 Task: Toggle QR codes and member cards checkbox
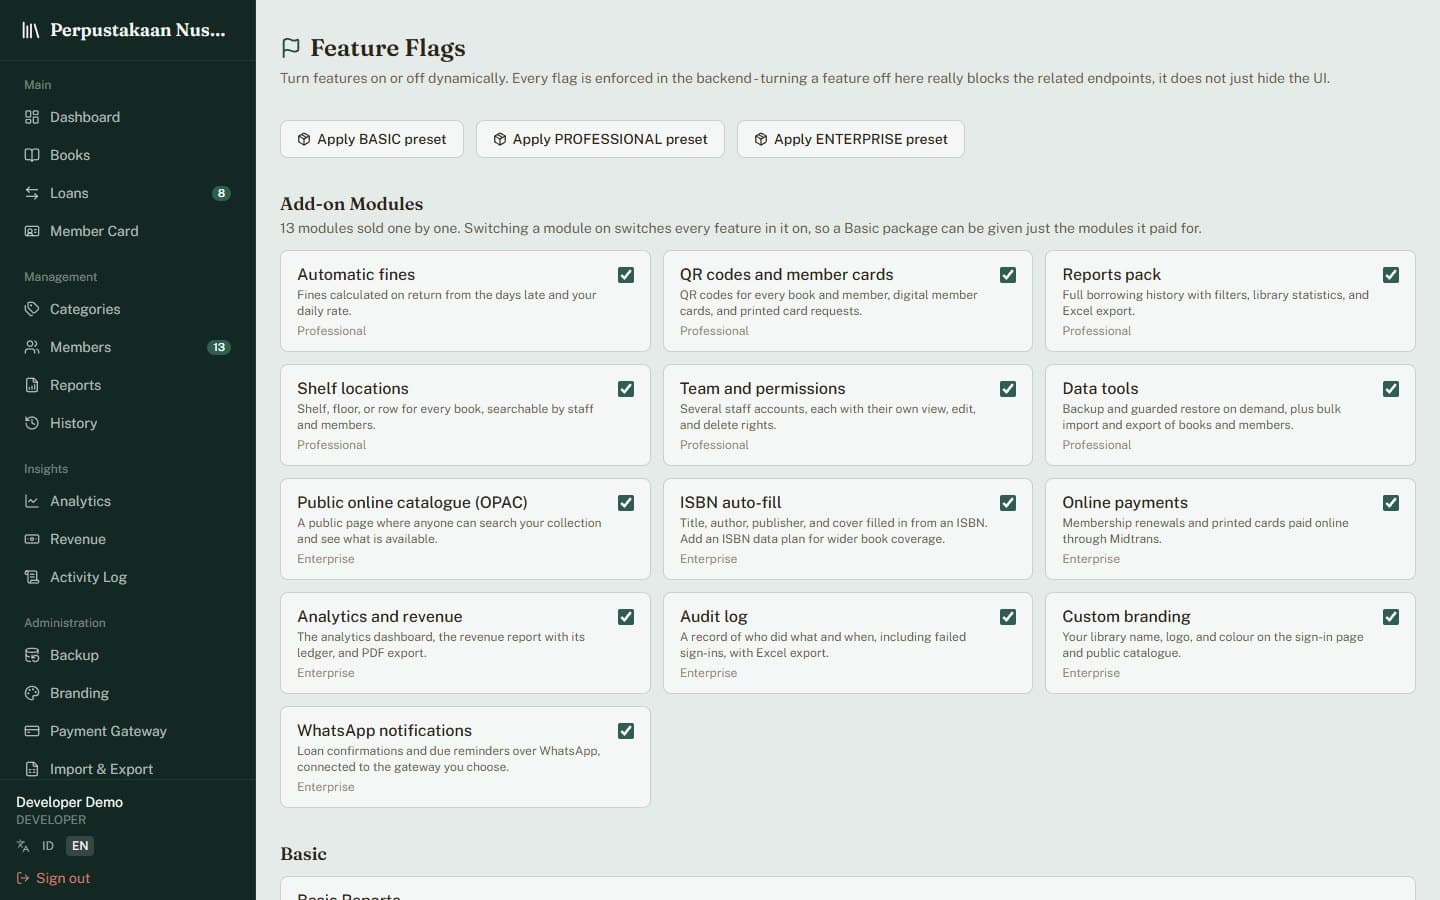(1008, 275)
